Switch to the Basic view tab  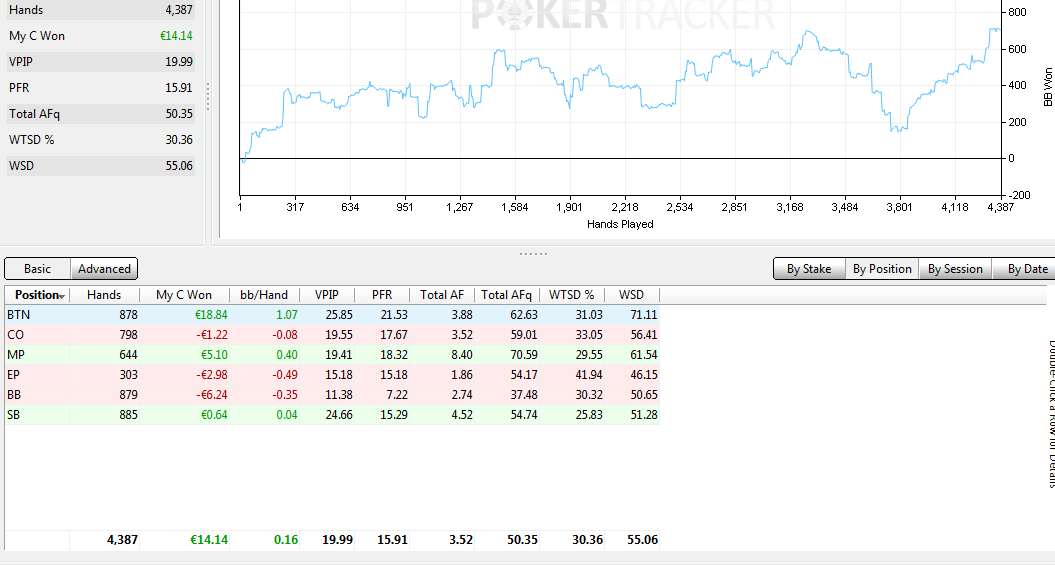pyautogui.click(x=38, y=269)
